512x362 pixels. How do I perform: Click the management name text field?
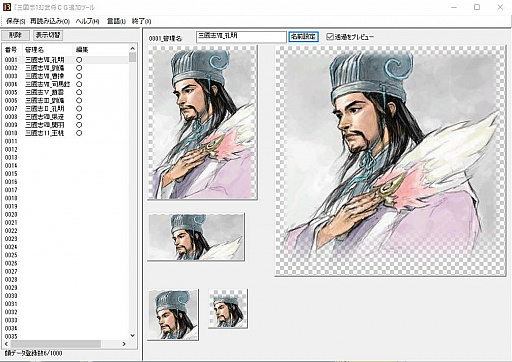click(241, 37)
